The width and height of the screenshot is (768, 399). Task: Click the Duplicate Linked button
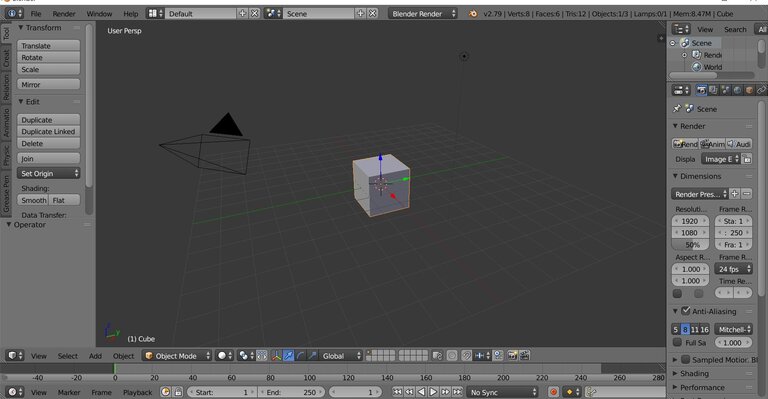(48, 131)
